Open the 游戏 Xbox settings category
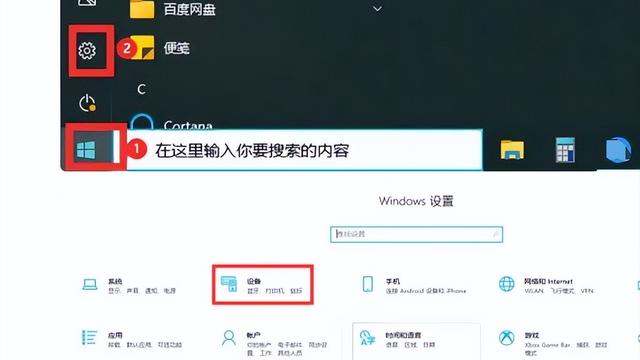 point(553,344)
